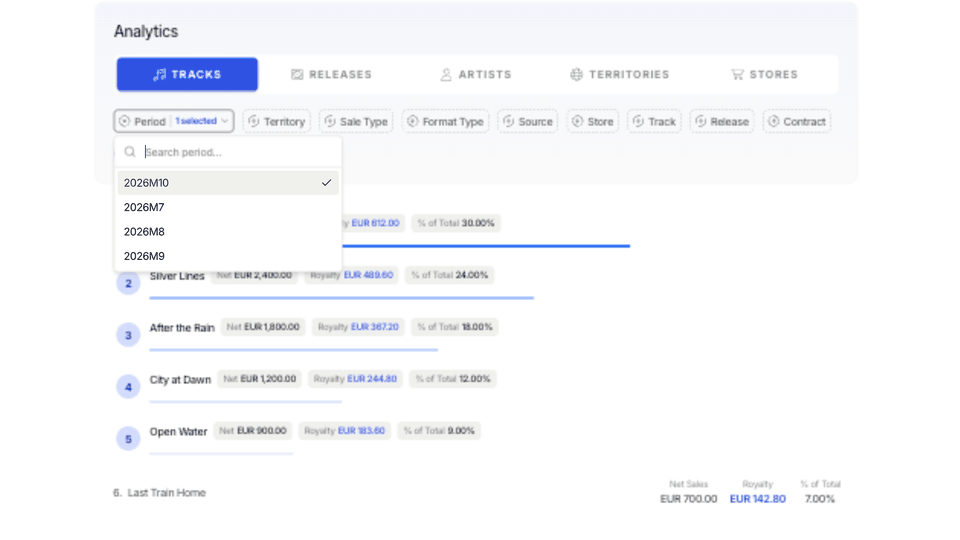Click the rank 3 badge for After the Rain
The height and width of the screenshot is (540, 960).
click(128, 336)
